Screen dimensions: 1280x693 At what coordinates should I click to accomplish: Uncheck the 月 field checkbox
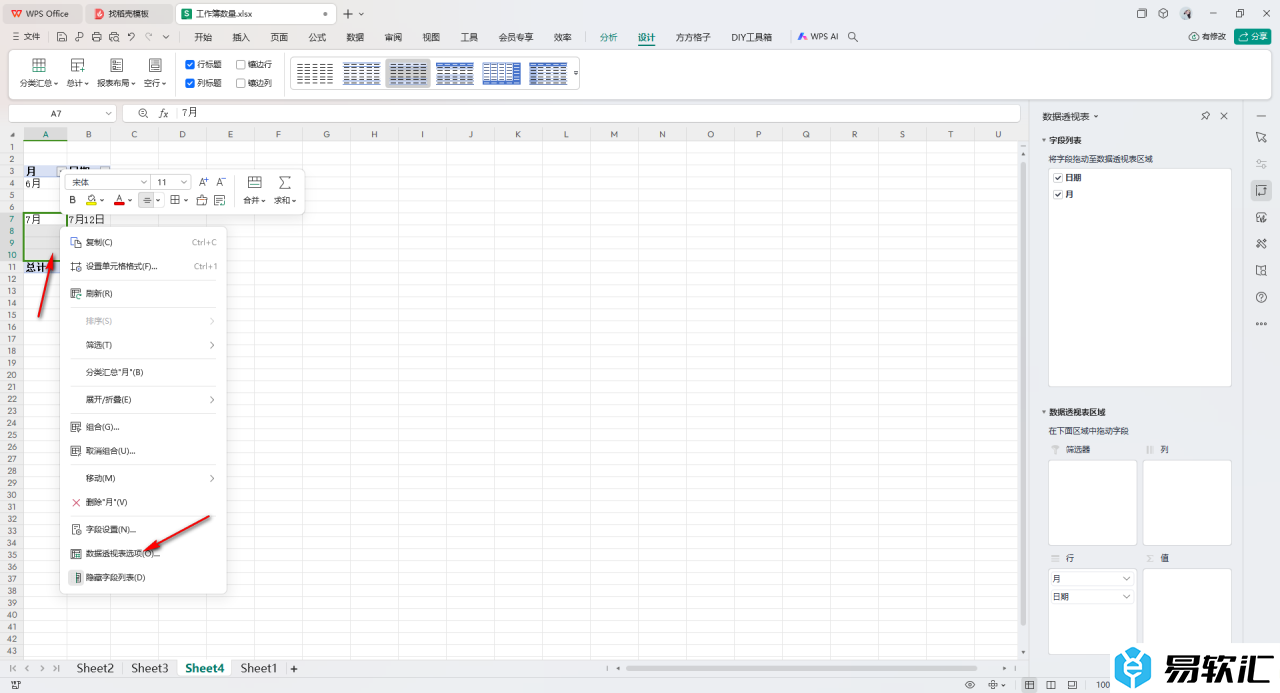point(1058,194)
